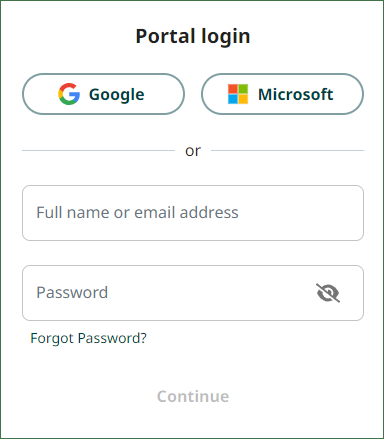
Task: Click the "or" divider text
Action: click(193, 151)
